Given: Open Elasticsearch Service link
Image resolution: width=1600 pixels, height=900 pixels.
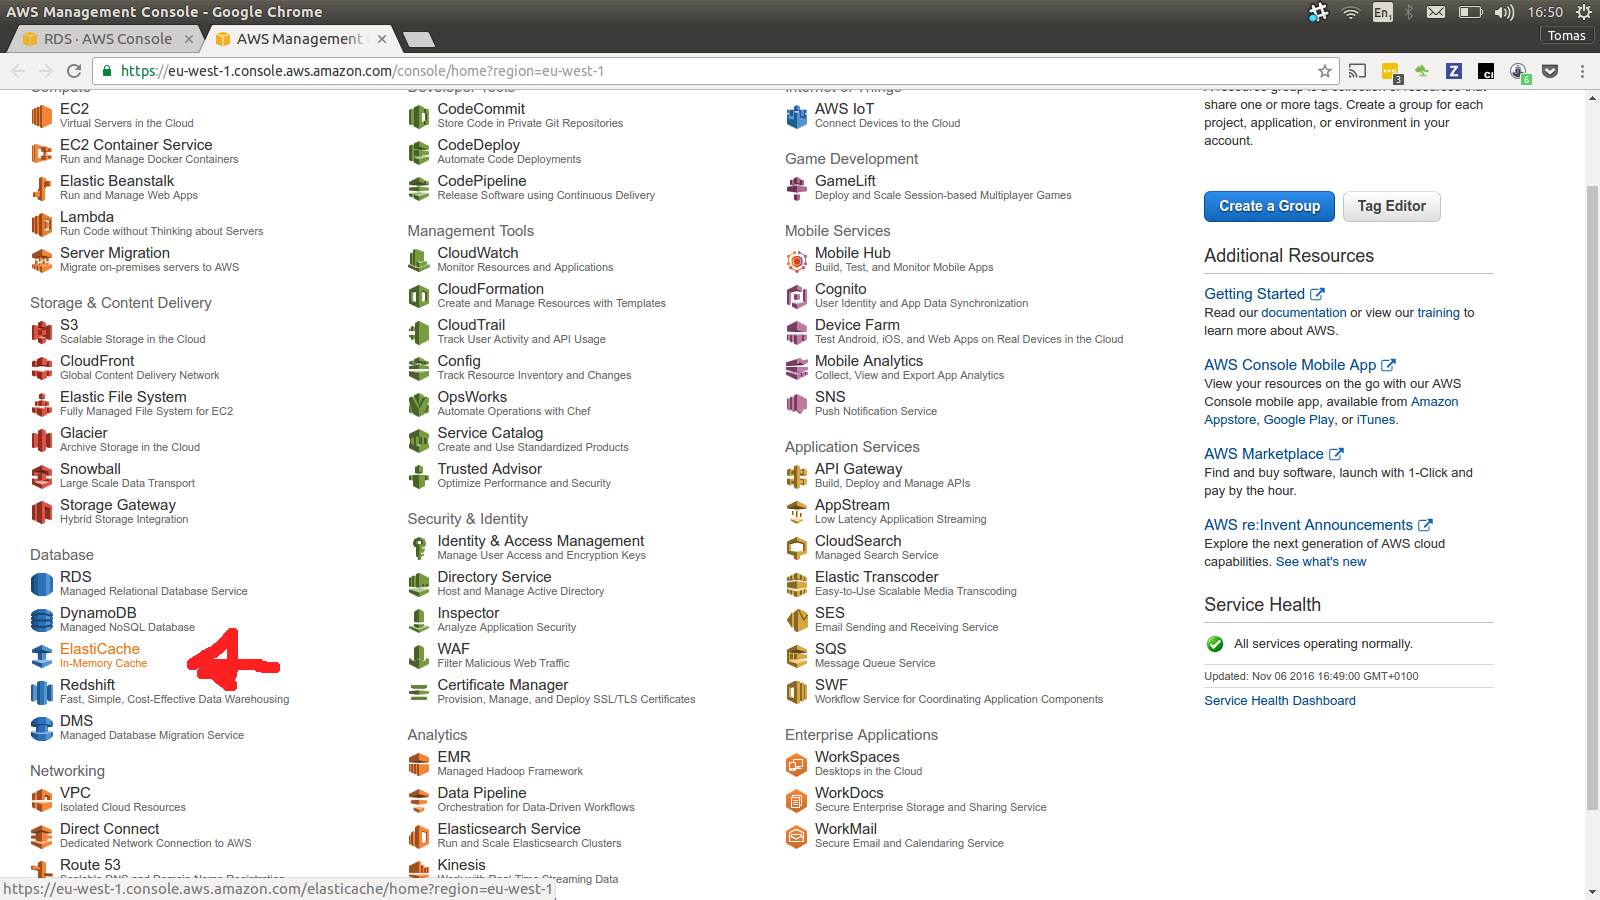Looking at the screenshot, I should point(508,829).
